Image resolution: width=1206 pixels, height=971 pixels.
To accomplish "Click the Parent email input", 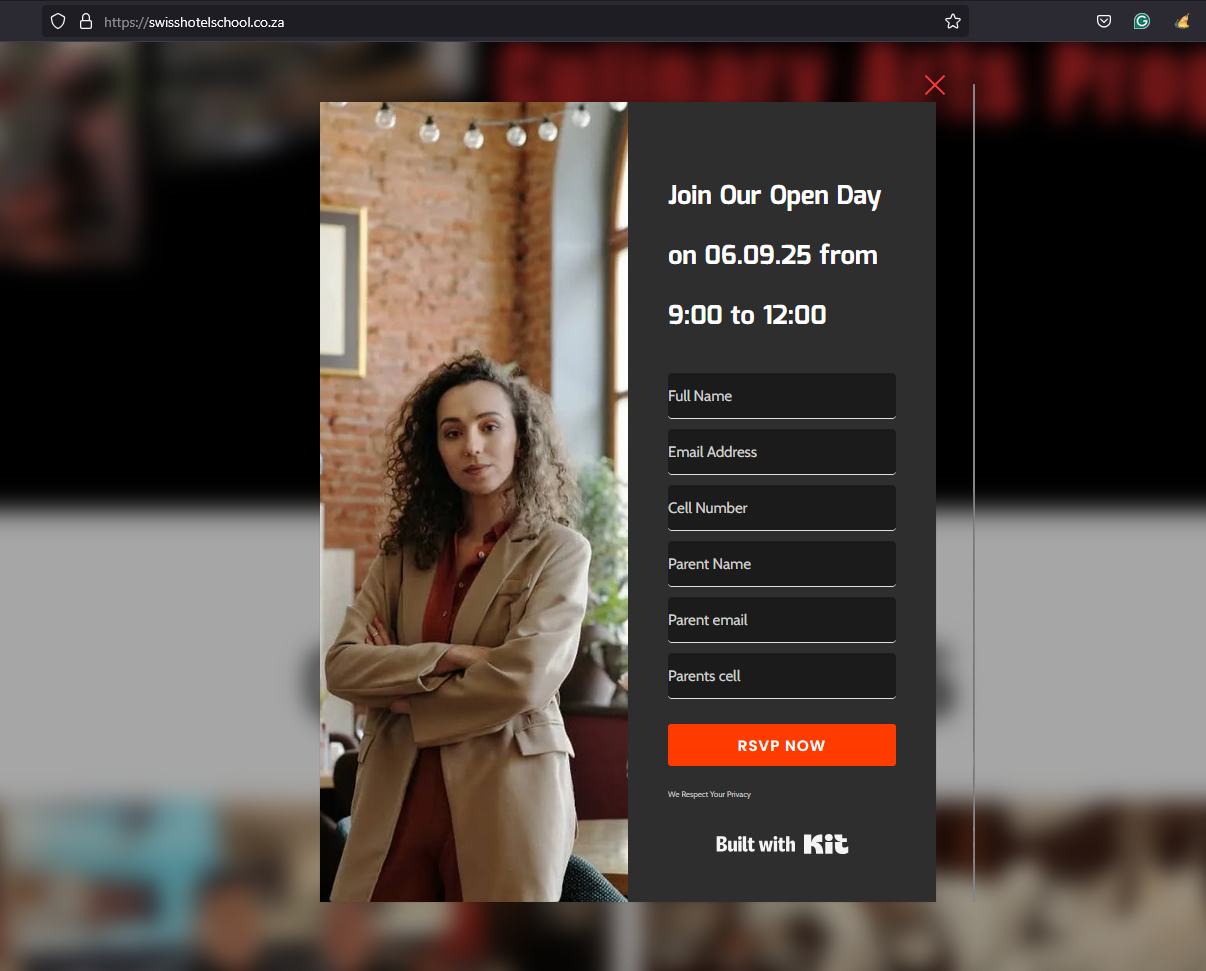I will pyautogui.click(x=782, y=620).
